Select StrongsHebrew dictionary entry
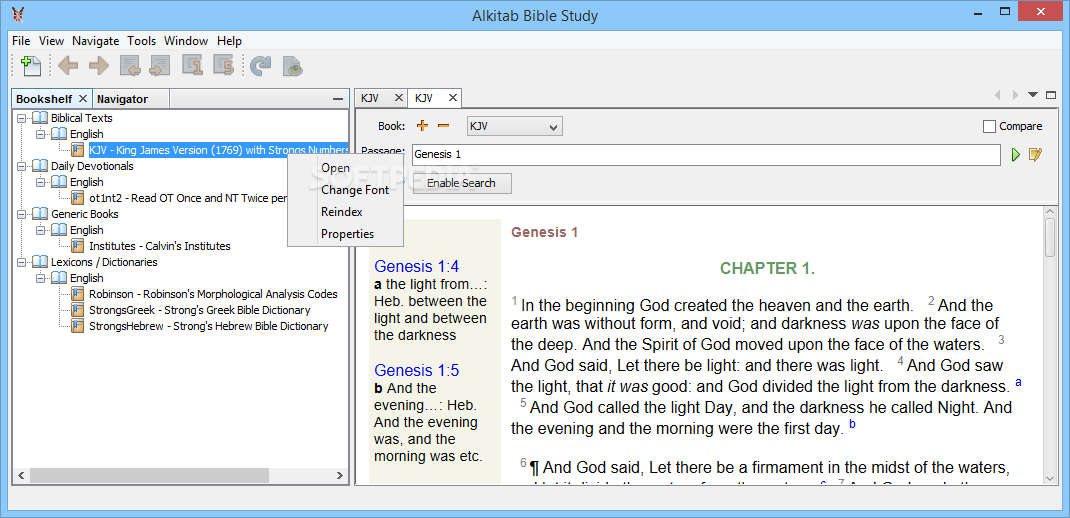1070x518 pixels. tap(208, 326)
